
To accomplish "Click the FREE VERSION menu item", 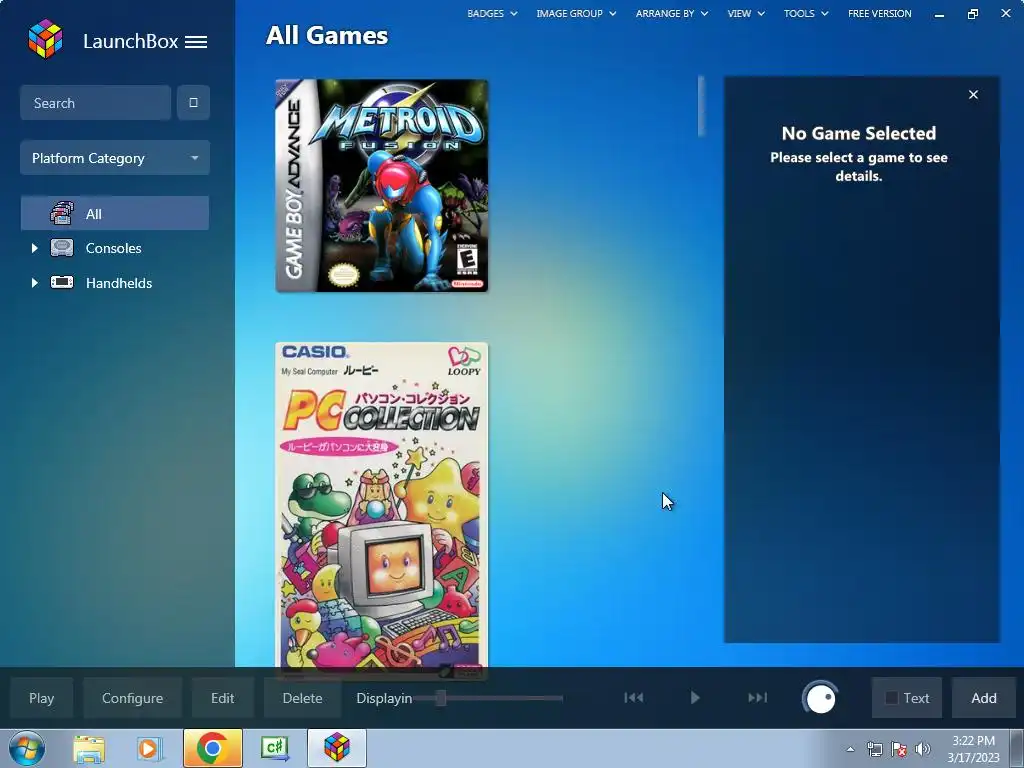I will (x=880, y=13).
